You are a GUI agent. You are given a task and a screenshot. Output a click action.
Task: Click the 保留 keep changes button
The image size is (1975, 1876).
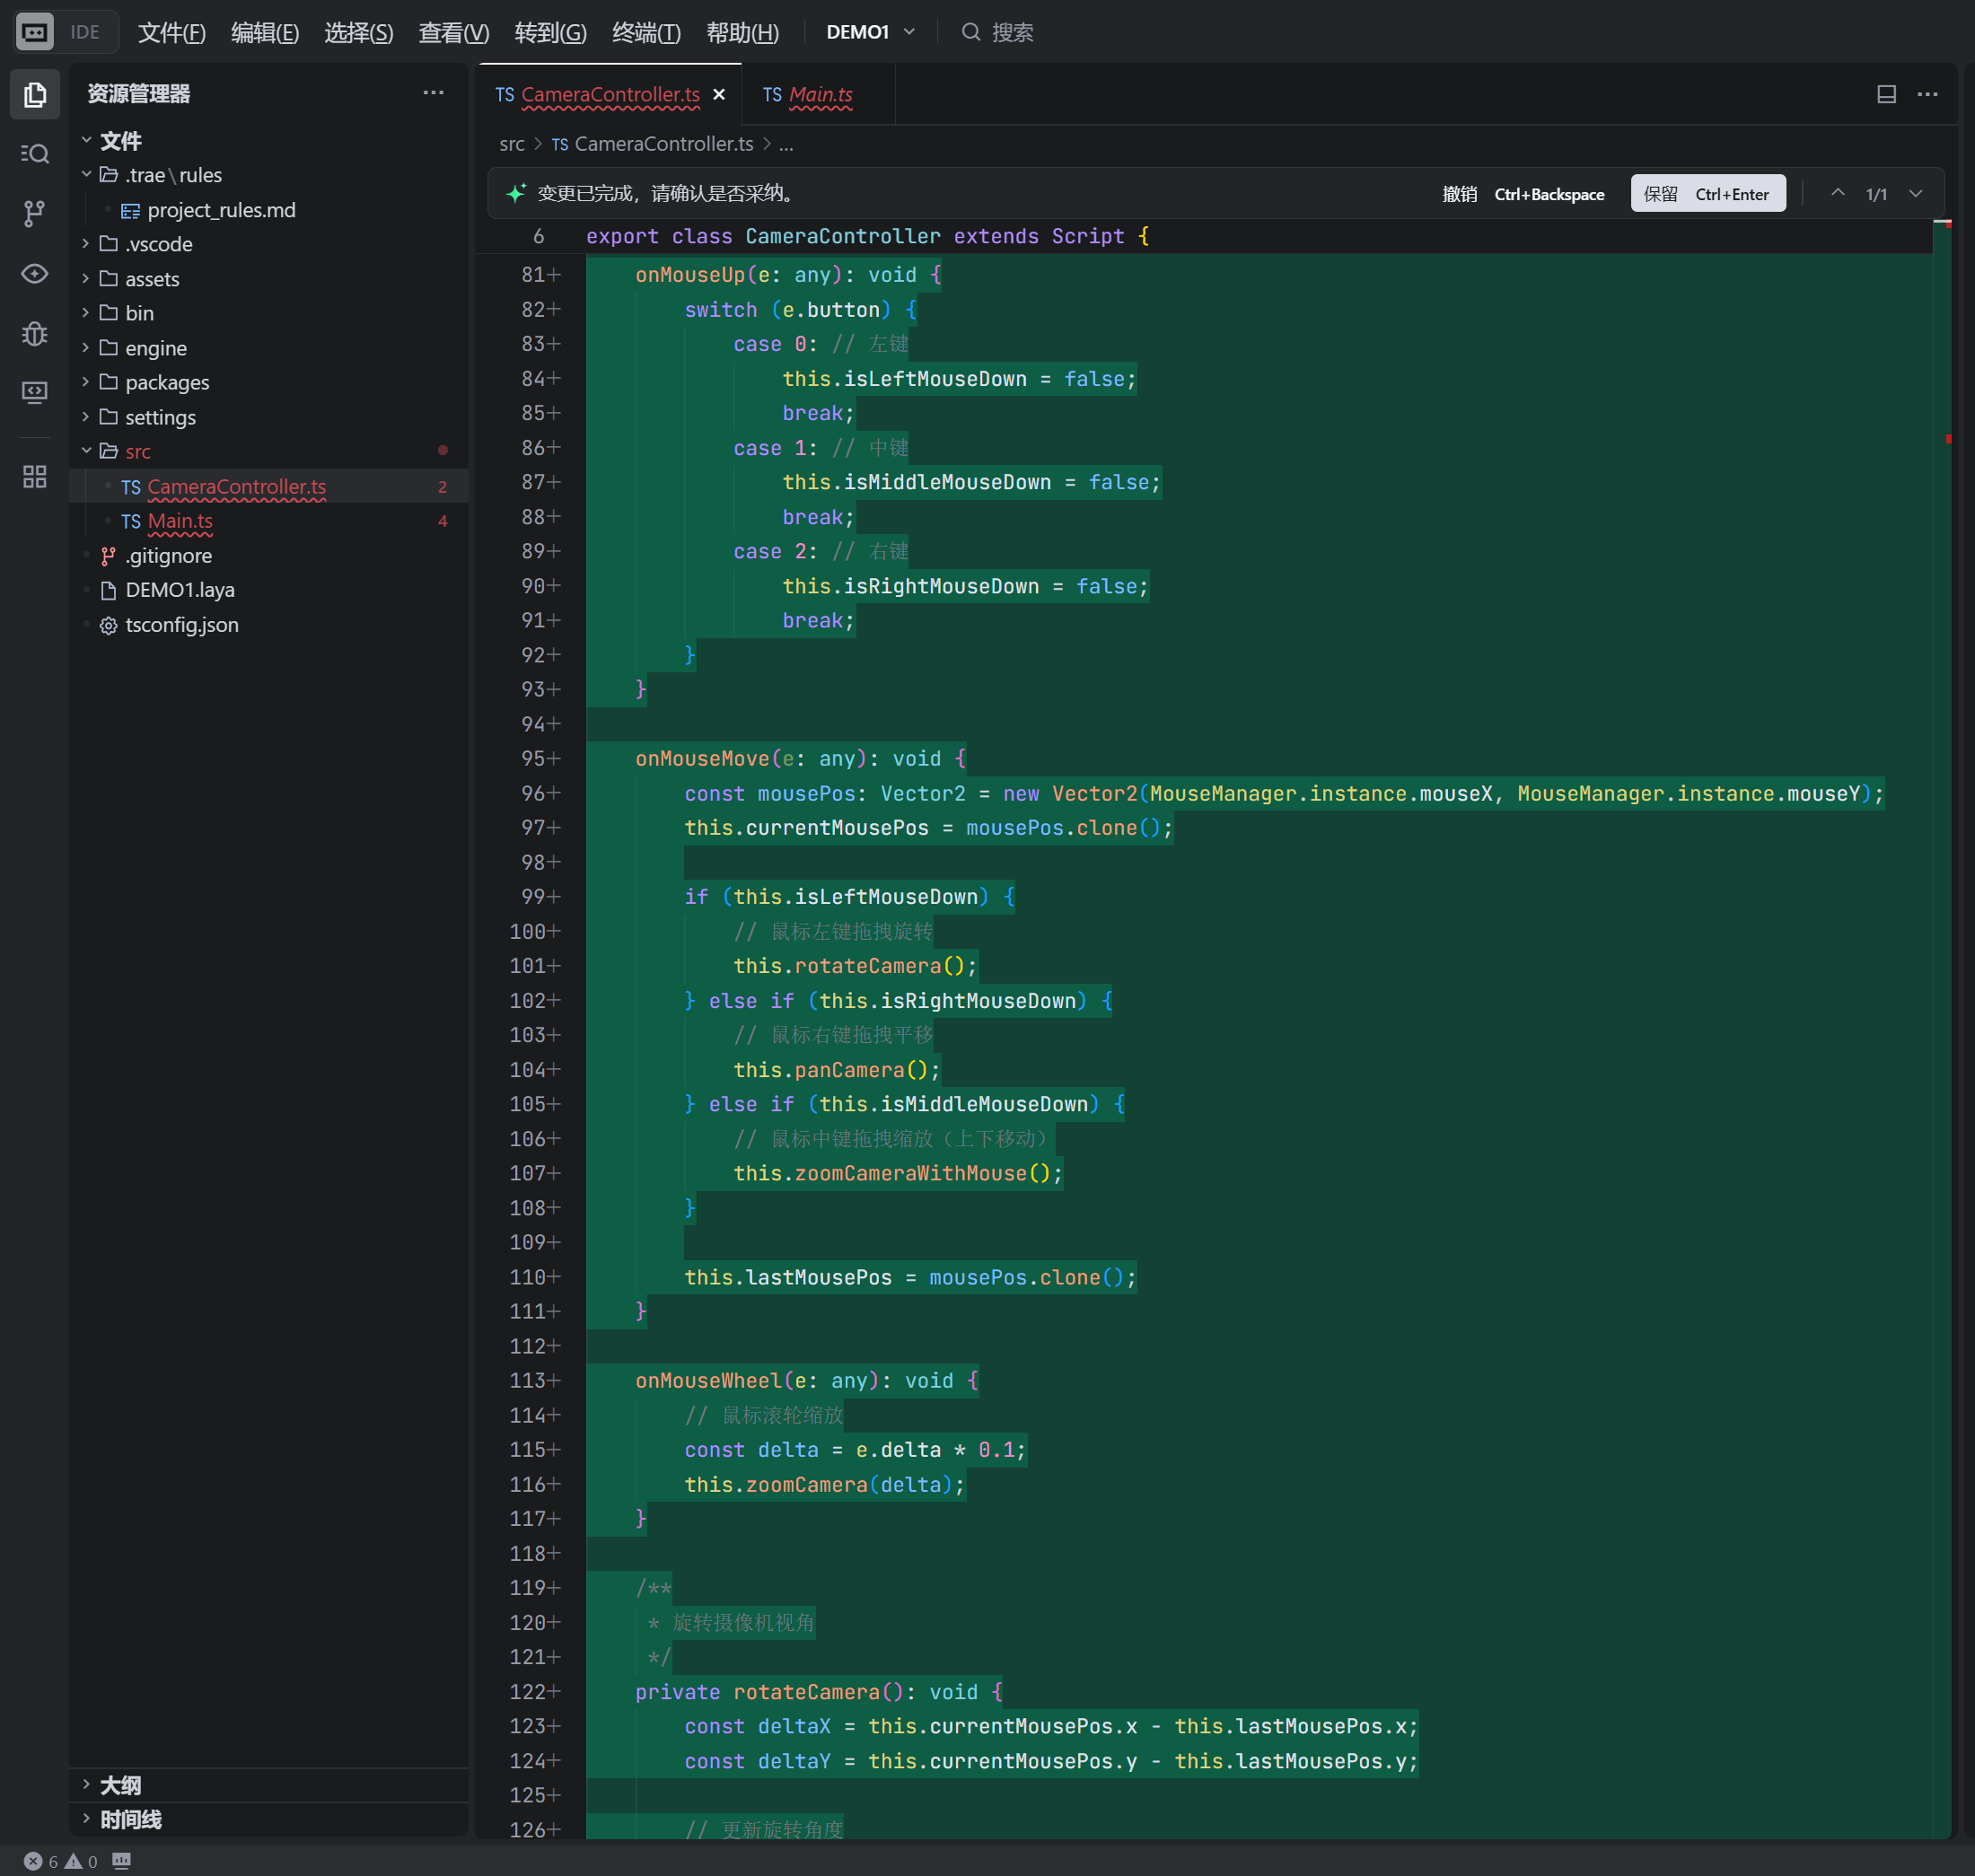(x=1707, y=194)
